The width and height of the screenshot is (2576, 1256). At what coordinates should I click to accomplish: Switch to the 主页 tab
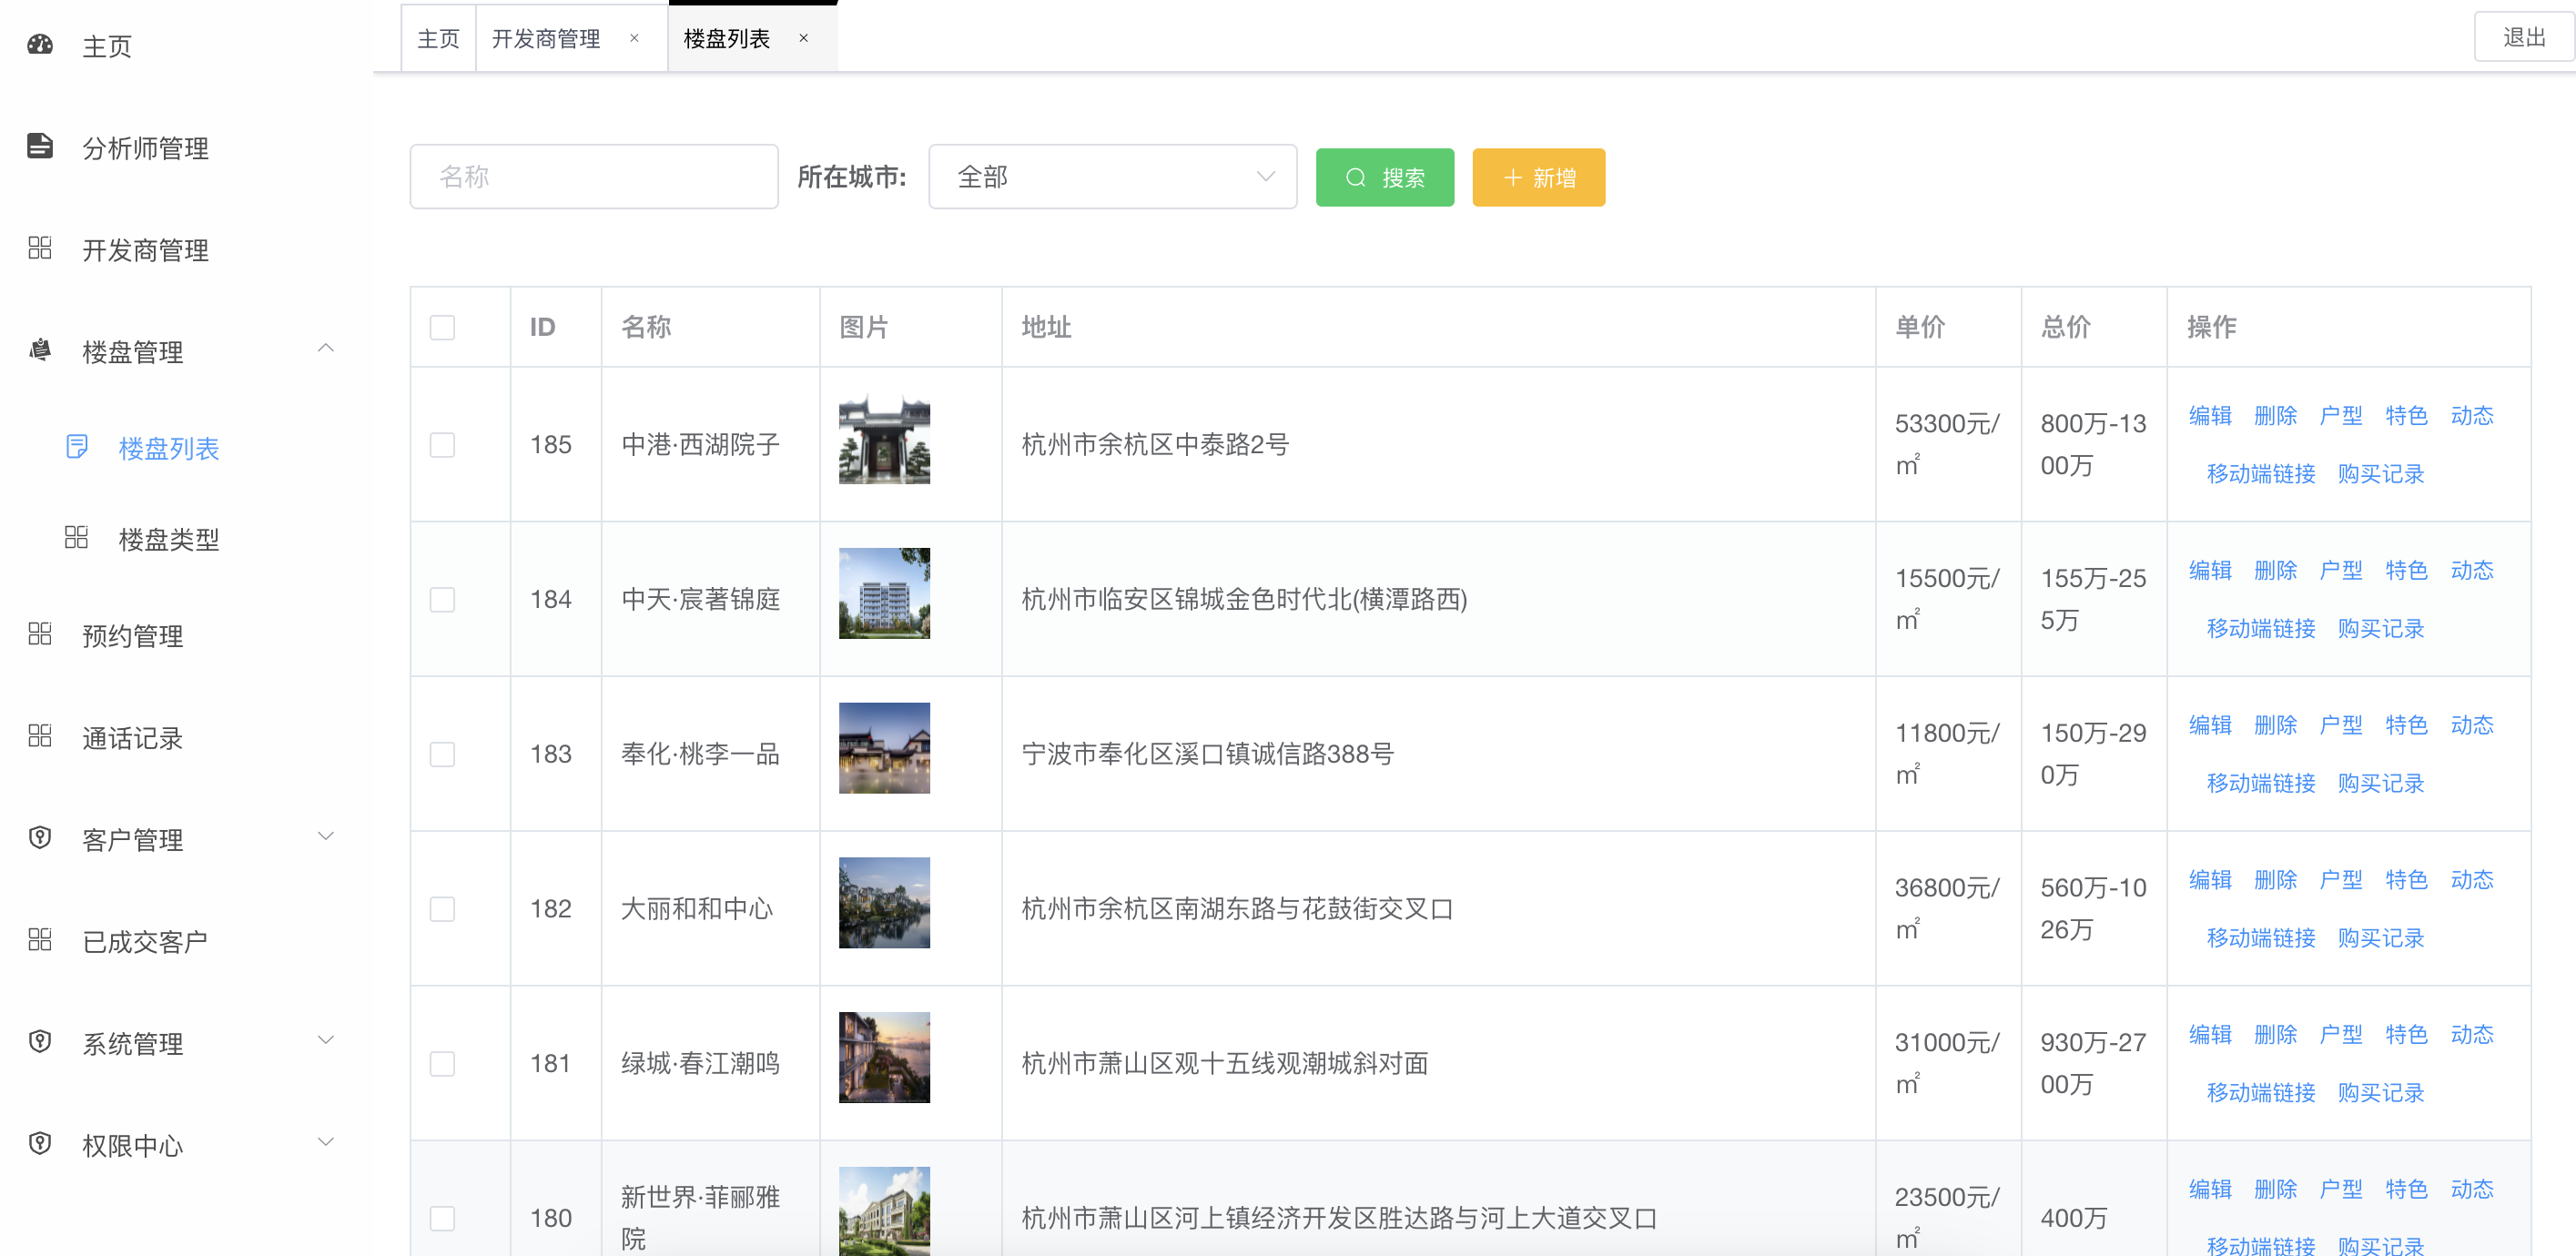click(438, 37)
